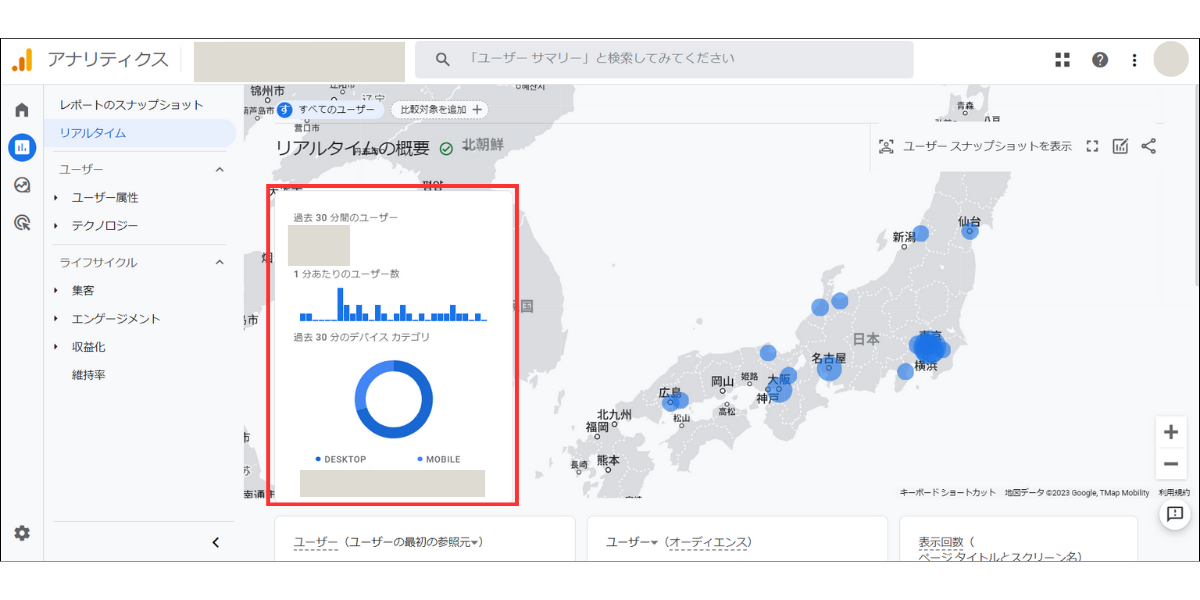Click MOBILE legend item
This screenshot has height=600, width=1200.
coord(439,459)
